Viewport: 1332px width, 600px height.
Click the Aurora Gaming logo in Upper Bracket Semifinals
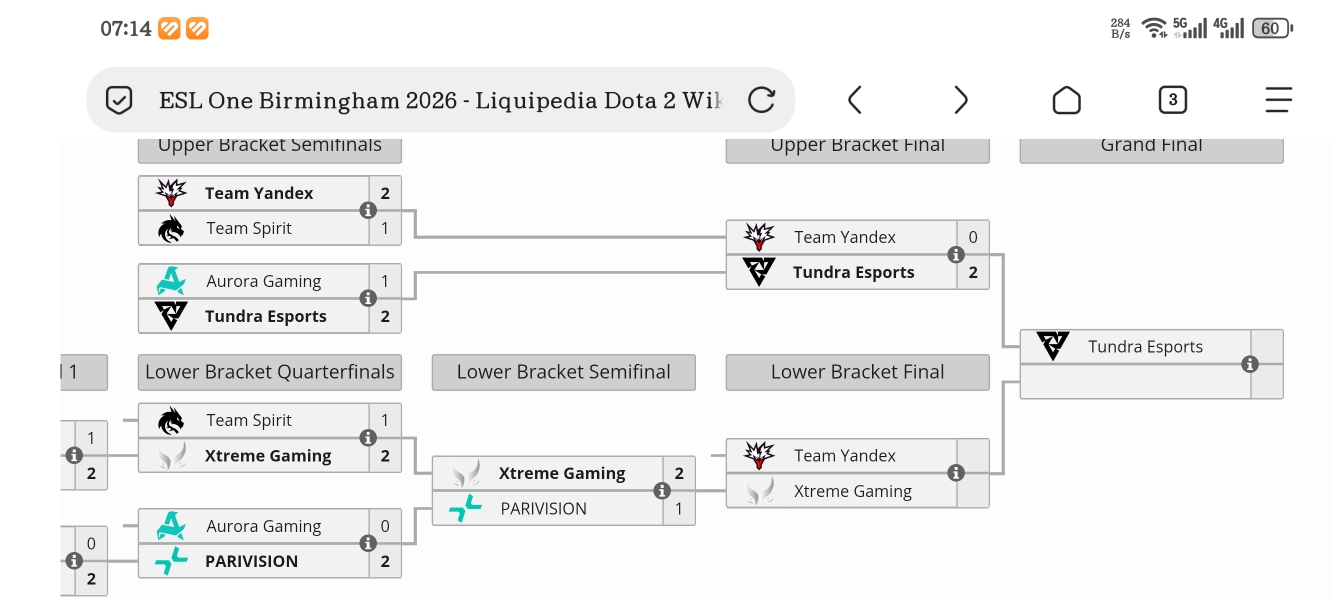(x=171, y=281)
